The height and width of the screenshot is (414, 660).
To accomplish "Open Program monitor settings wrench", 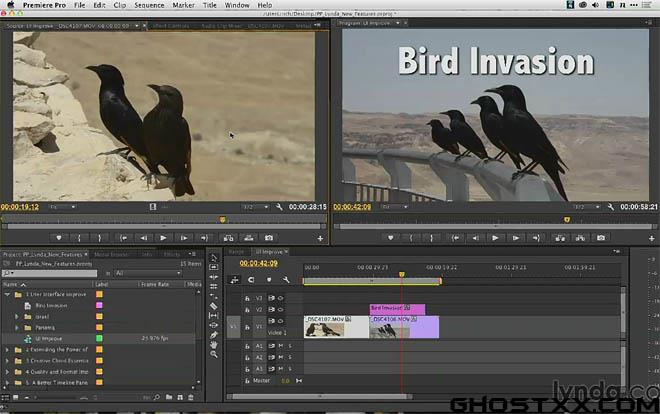I will [x=610, y=207].
